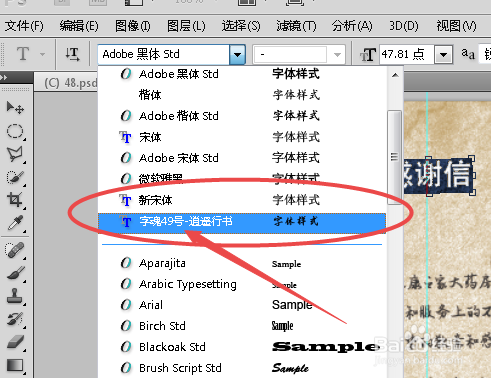Image resolution: width=491 pixels, height=378 pixels.
Task: Choose Aparajita in the font list
Action: (242, 263)
